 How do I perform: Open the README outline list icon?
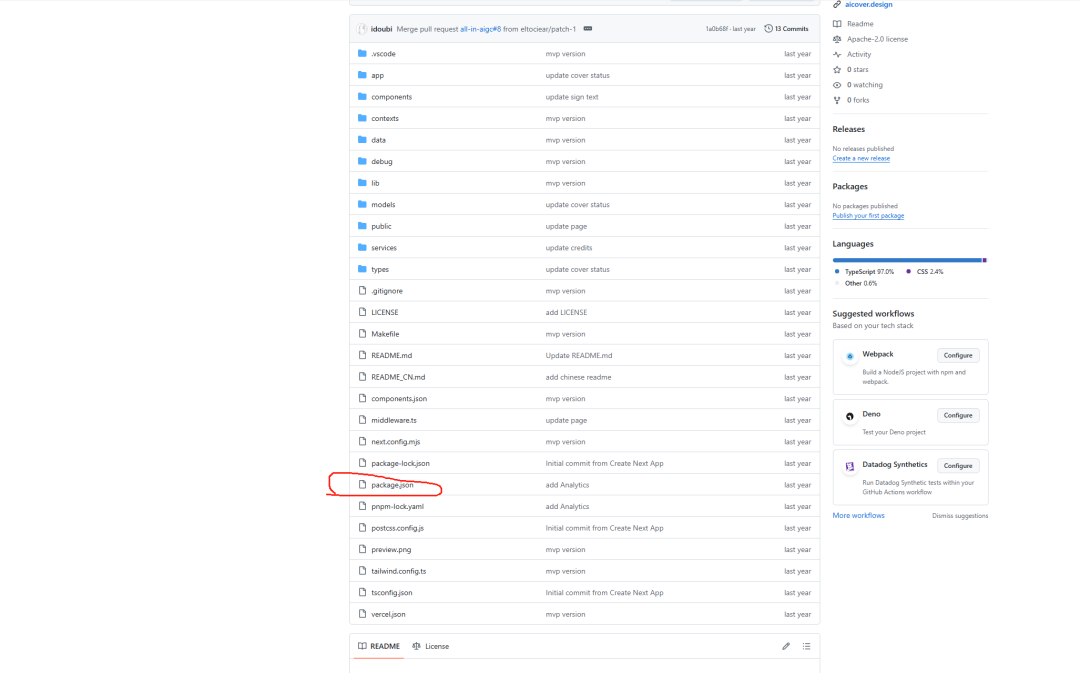[x=806, y=646]
